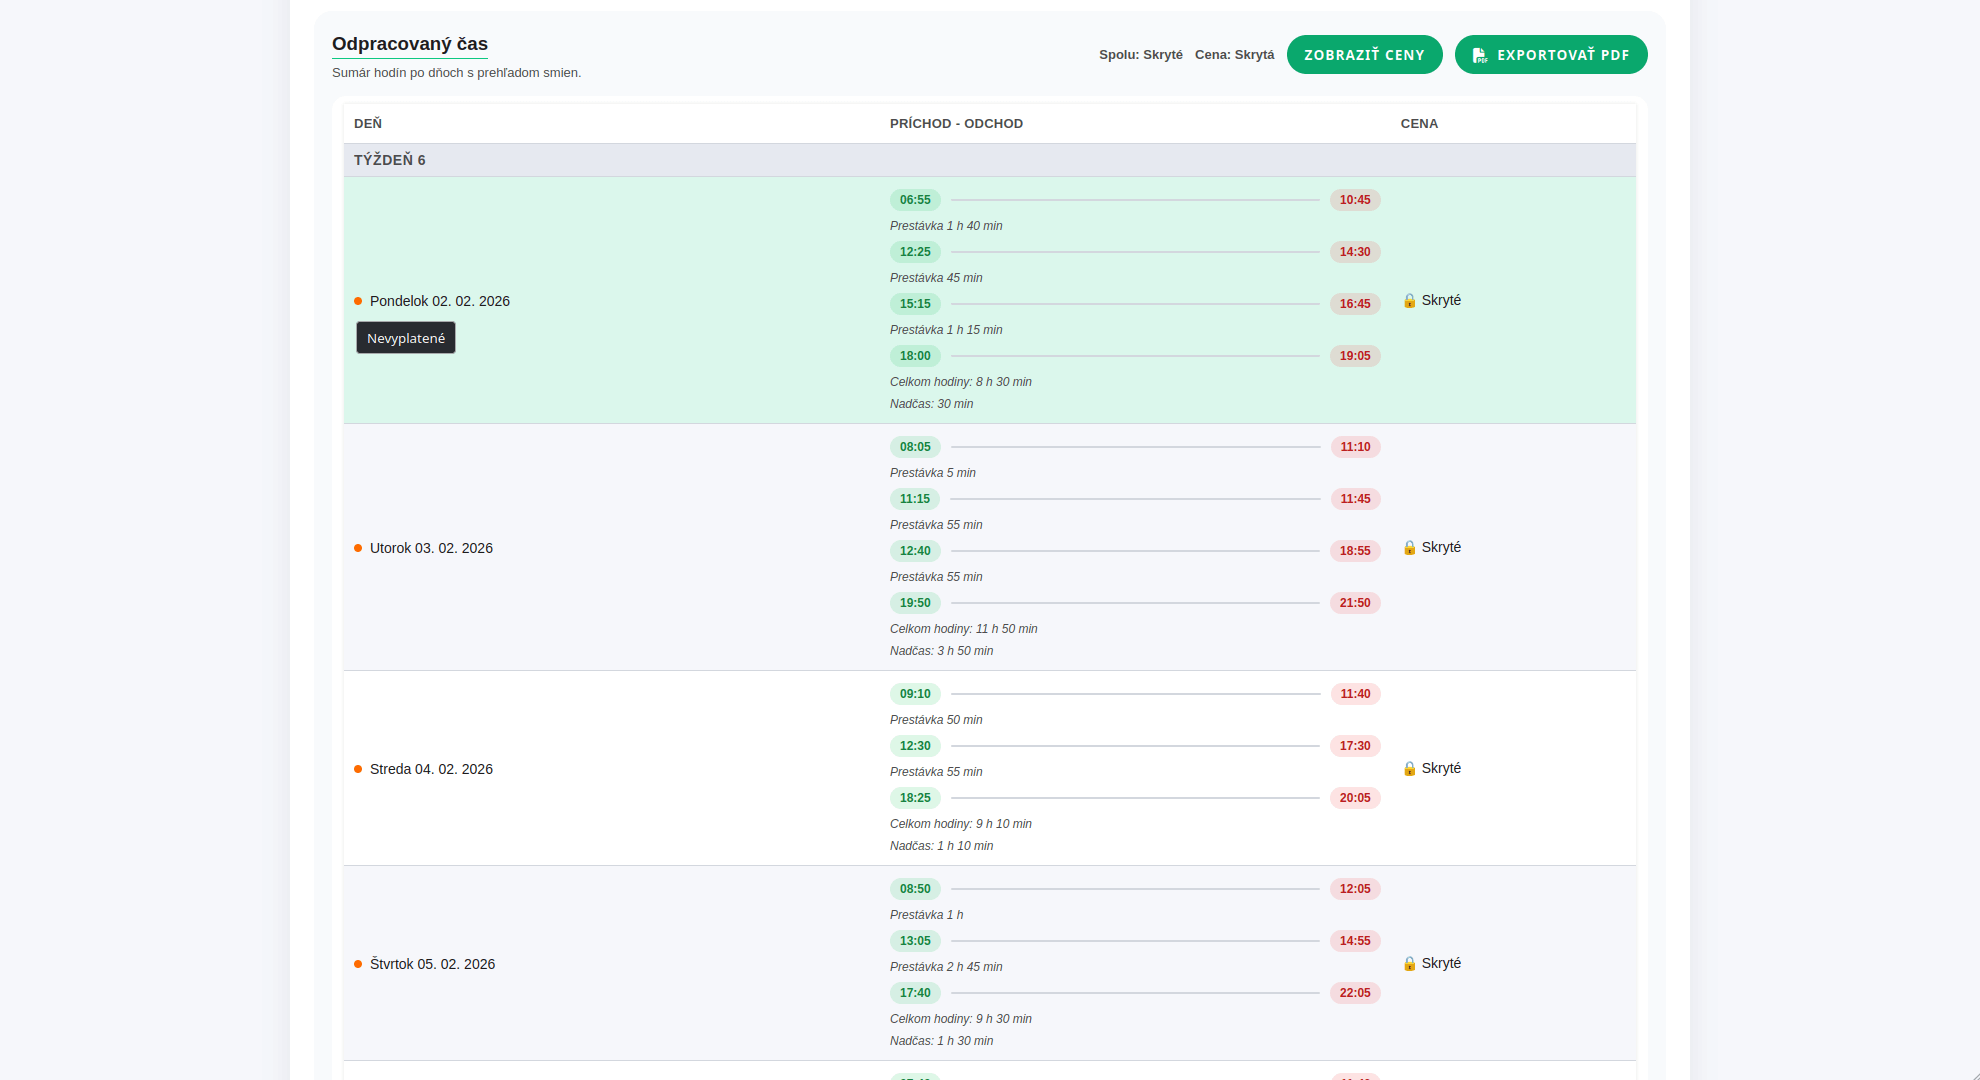Viewport: 1980px width, 1080px height.
Task: Click the 22:05 departure badge on Štvrtok
Action: 1355,993
